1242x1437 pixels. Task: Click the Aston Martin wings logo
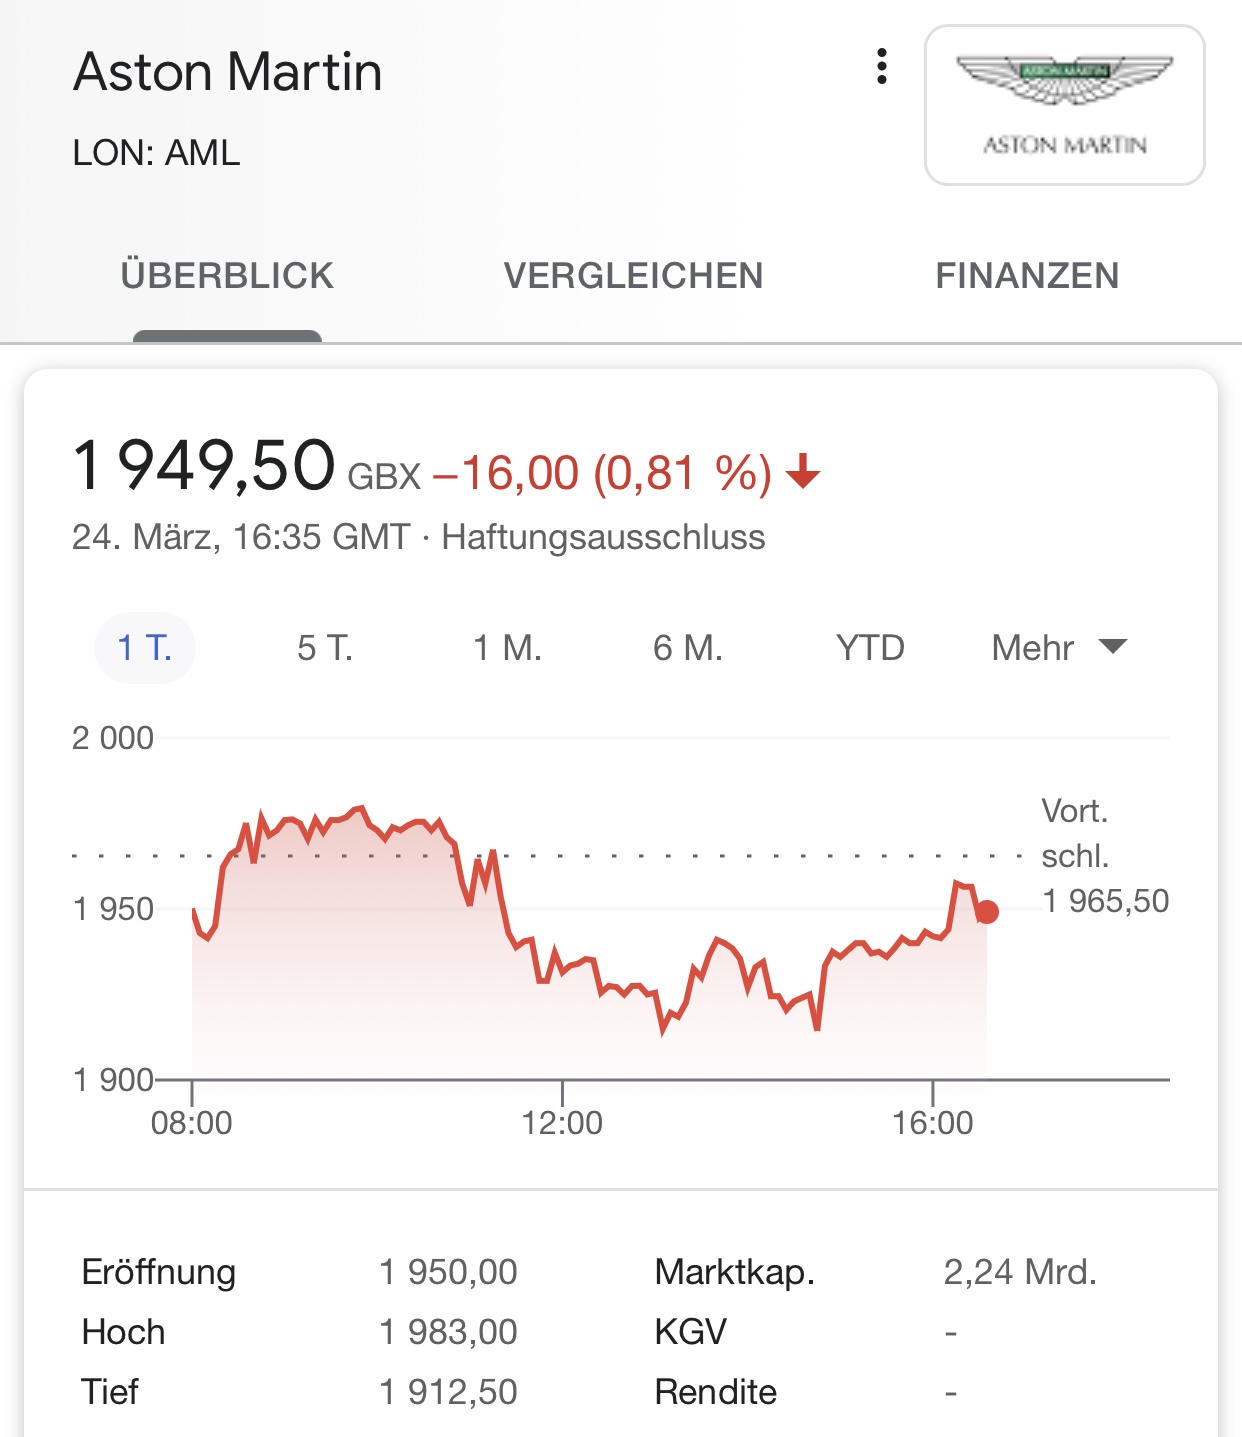click(1064, 105)
